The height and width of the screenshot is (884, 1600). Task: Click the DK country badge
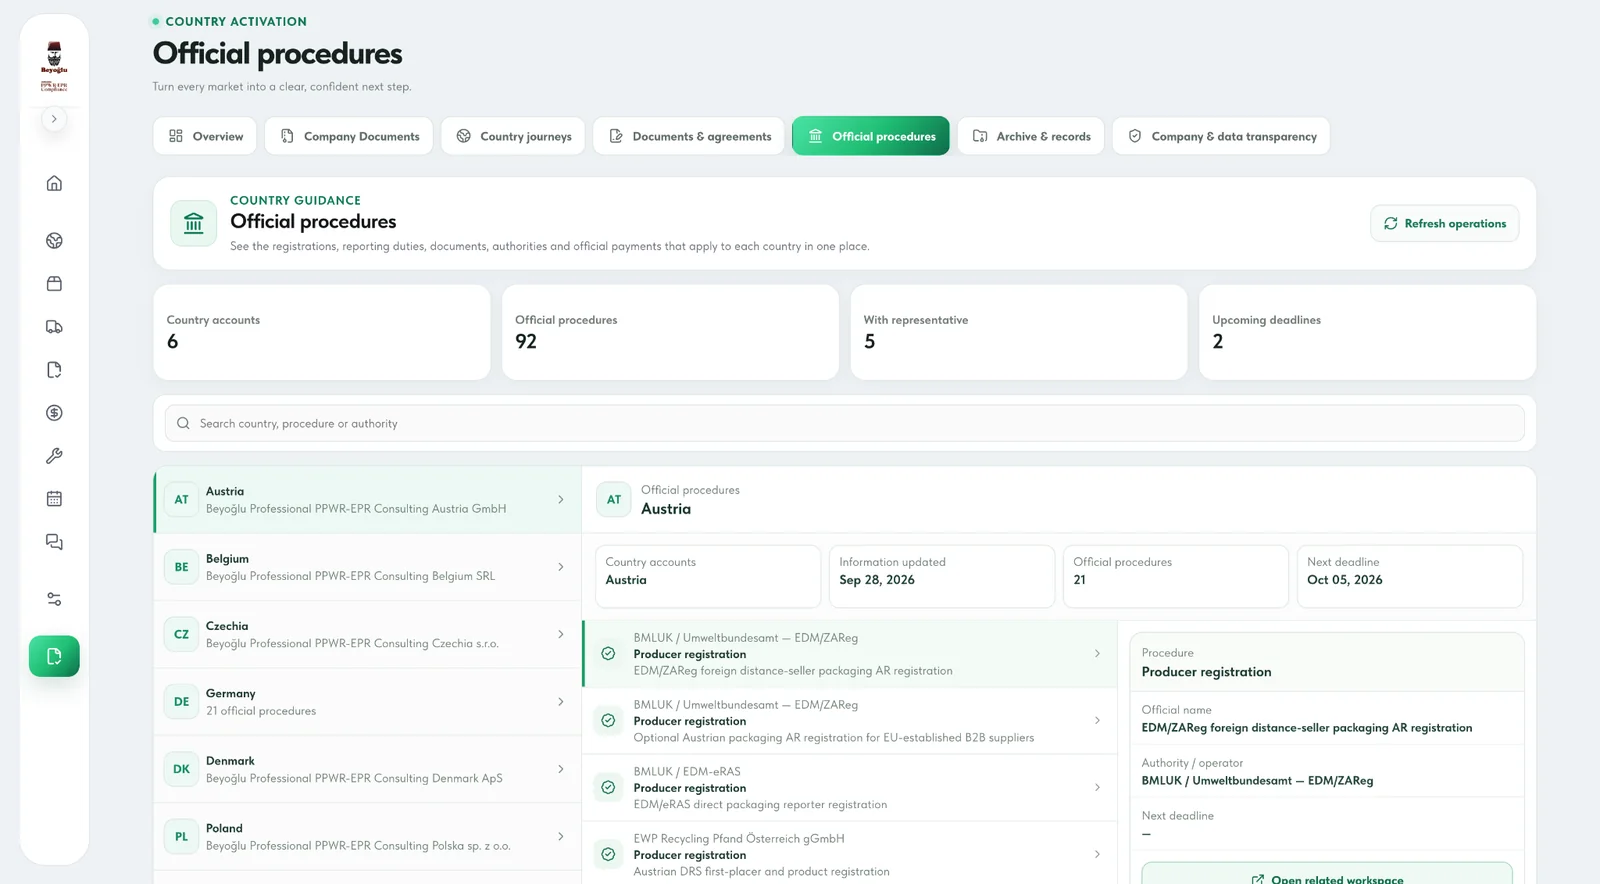point(181,769)
